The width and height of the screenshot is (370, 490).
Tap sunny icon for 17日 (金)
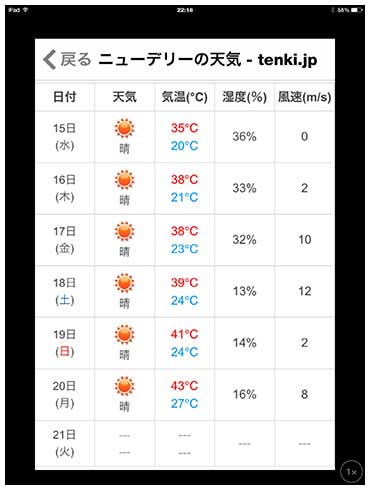(124, 231)
